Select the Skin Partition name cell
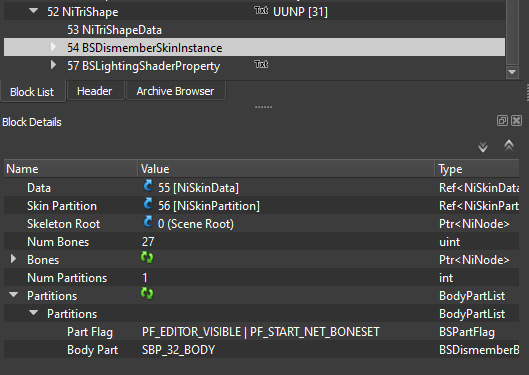 coord(62,206)
